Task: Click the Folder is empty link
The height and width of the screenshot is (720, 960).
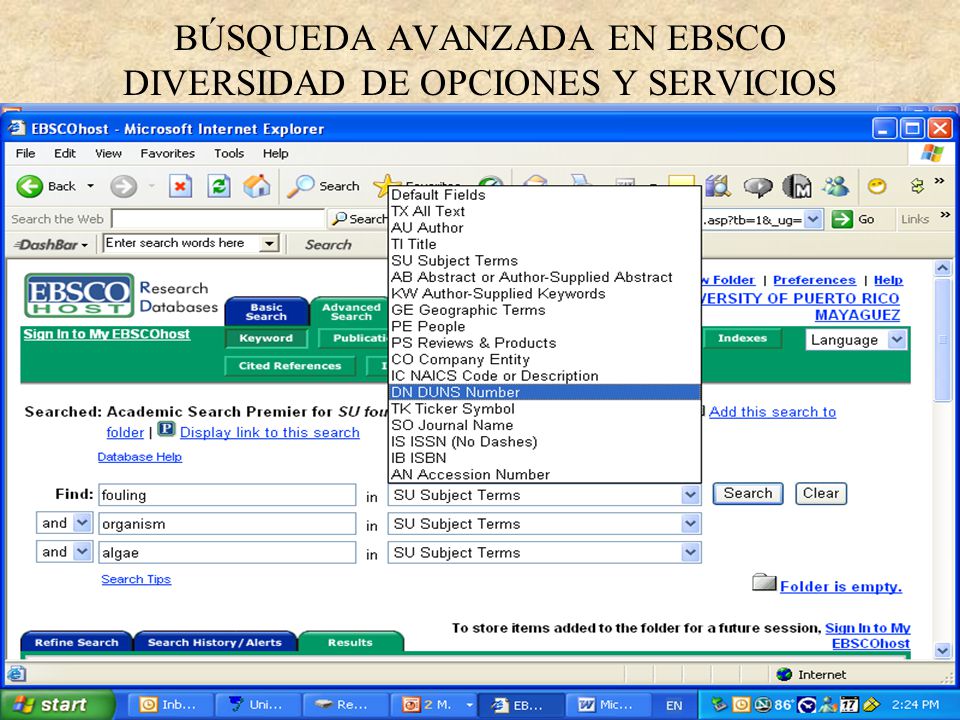Action: click(x=841, y=587)
